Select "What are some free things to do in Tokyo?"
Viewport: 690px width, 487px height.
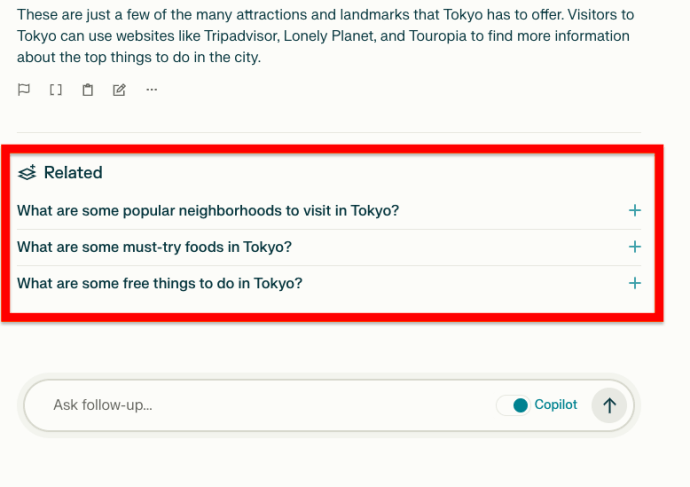(159, 283)
